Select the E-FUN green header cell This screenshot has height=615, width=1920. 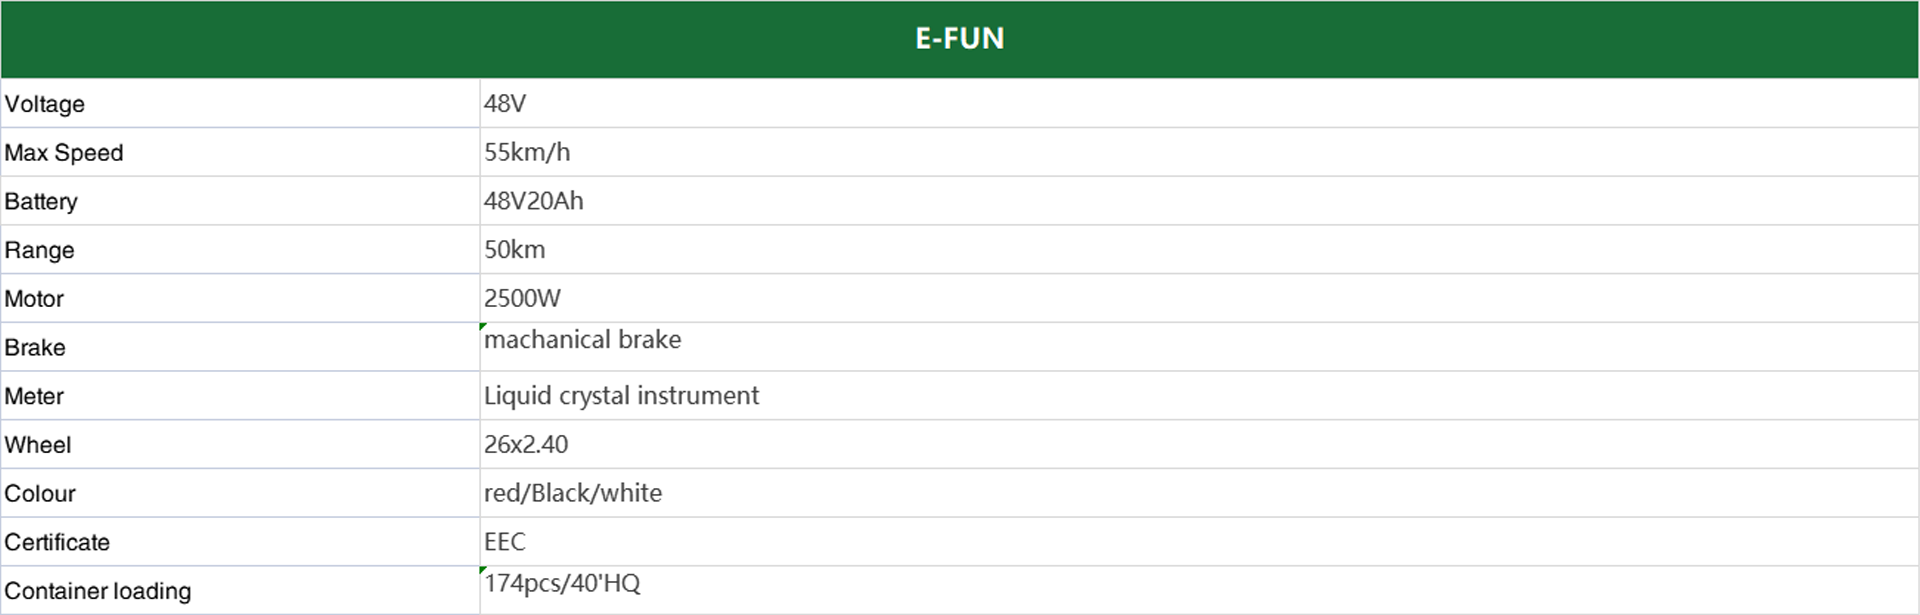pos(959,39)
